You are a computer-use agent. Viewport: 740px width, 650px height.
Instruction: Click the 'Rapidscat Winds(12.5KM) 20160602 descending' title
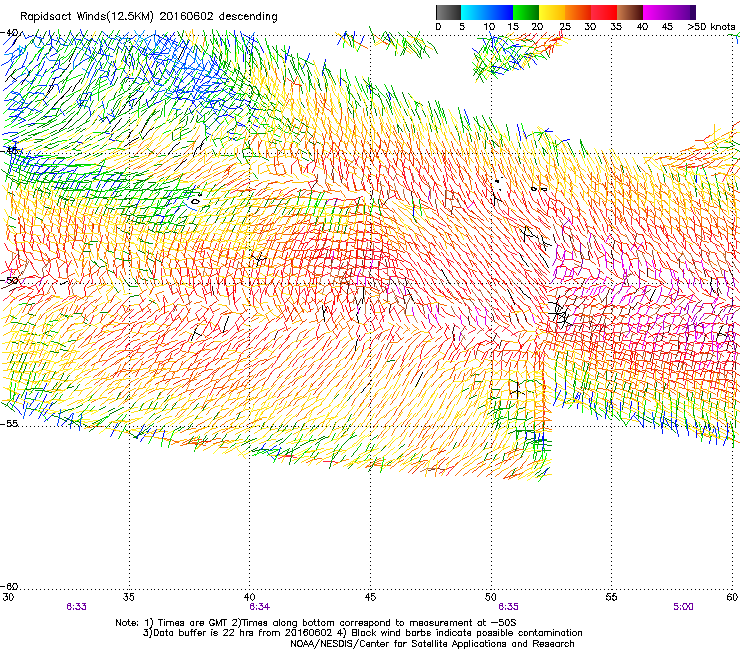click(149, 17)
